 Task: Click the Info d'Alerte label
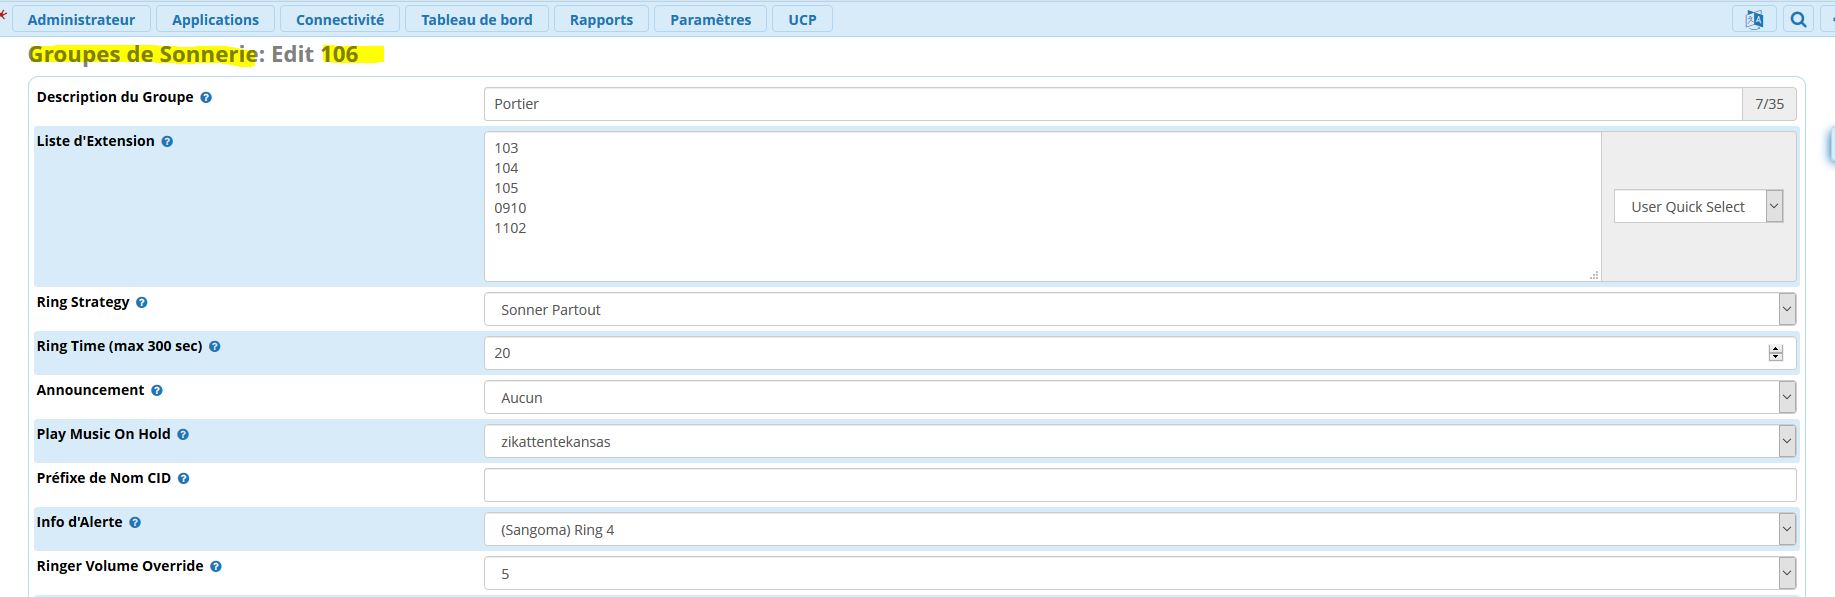[80, 522]
